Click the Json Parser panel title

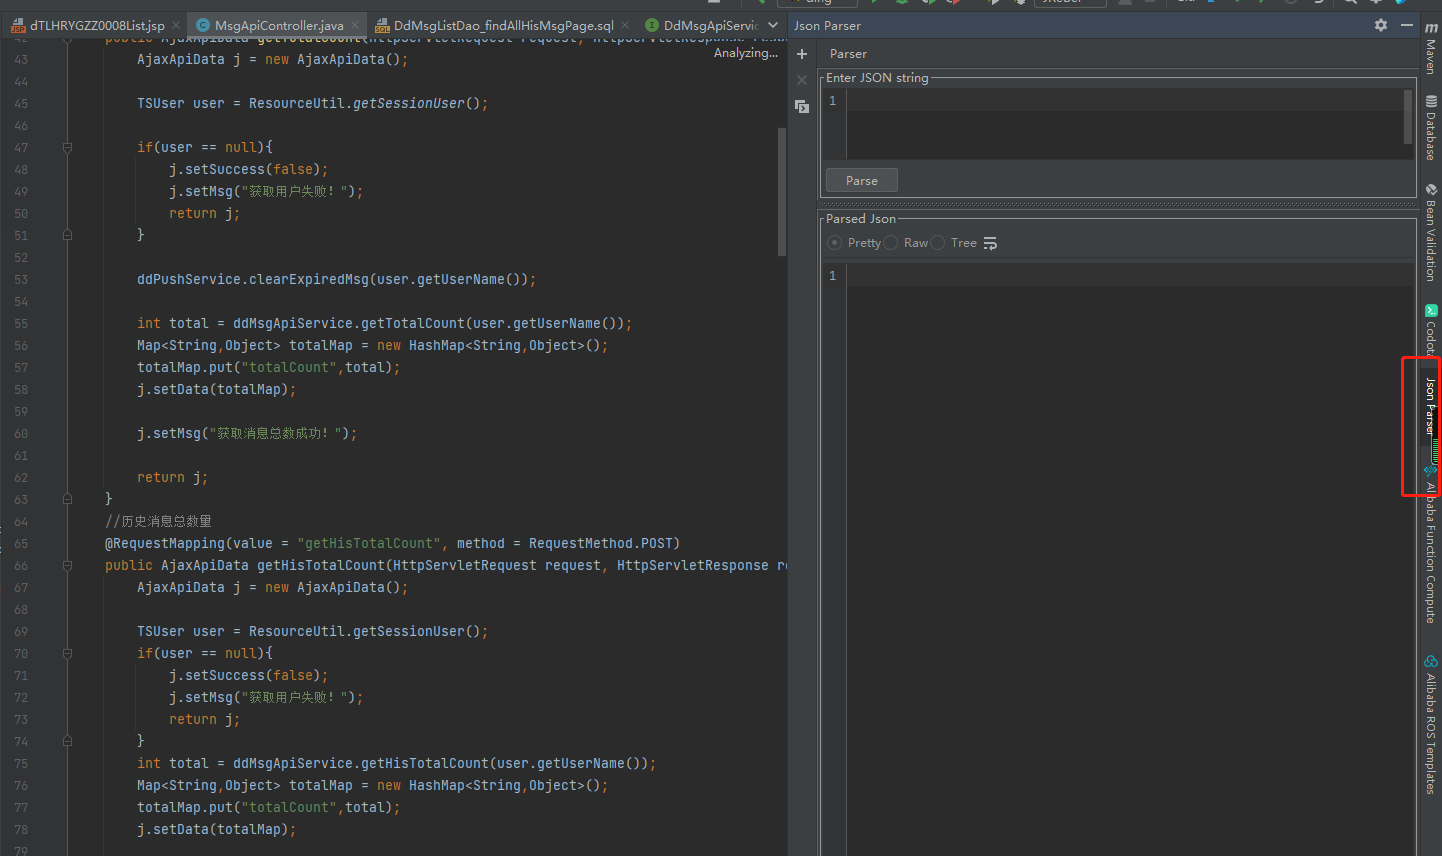(827, 25)
